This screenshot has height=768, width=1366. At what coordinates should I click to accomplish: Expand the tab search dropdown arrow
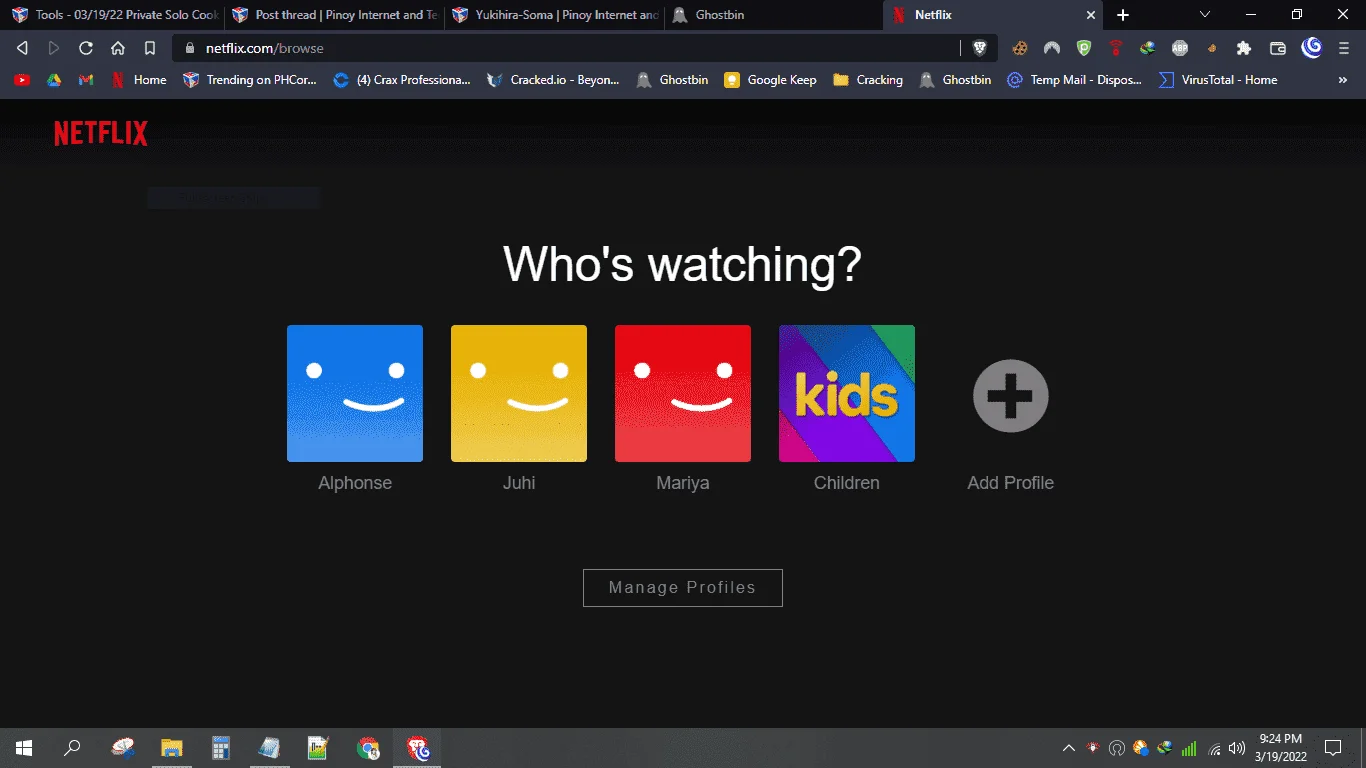[1205, 15]
